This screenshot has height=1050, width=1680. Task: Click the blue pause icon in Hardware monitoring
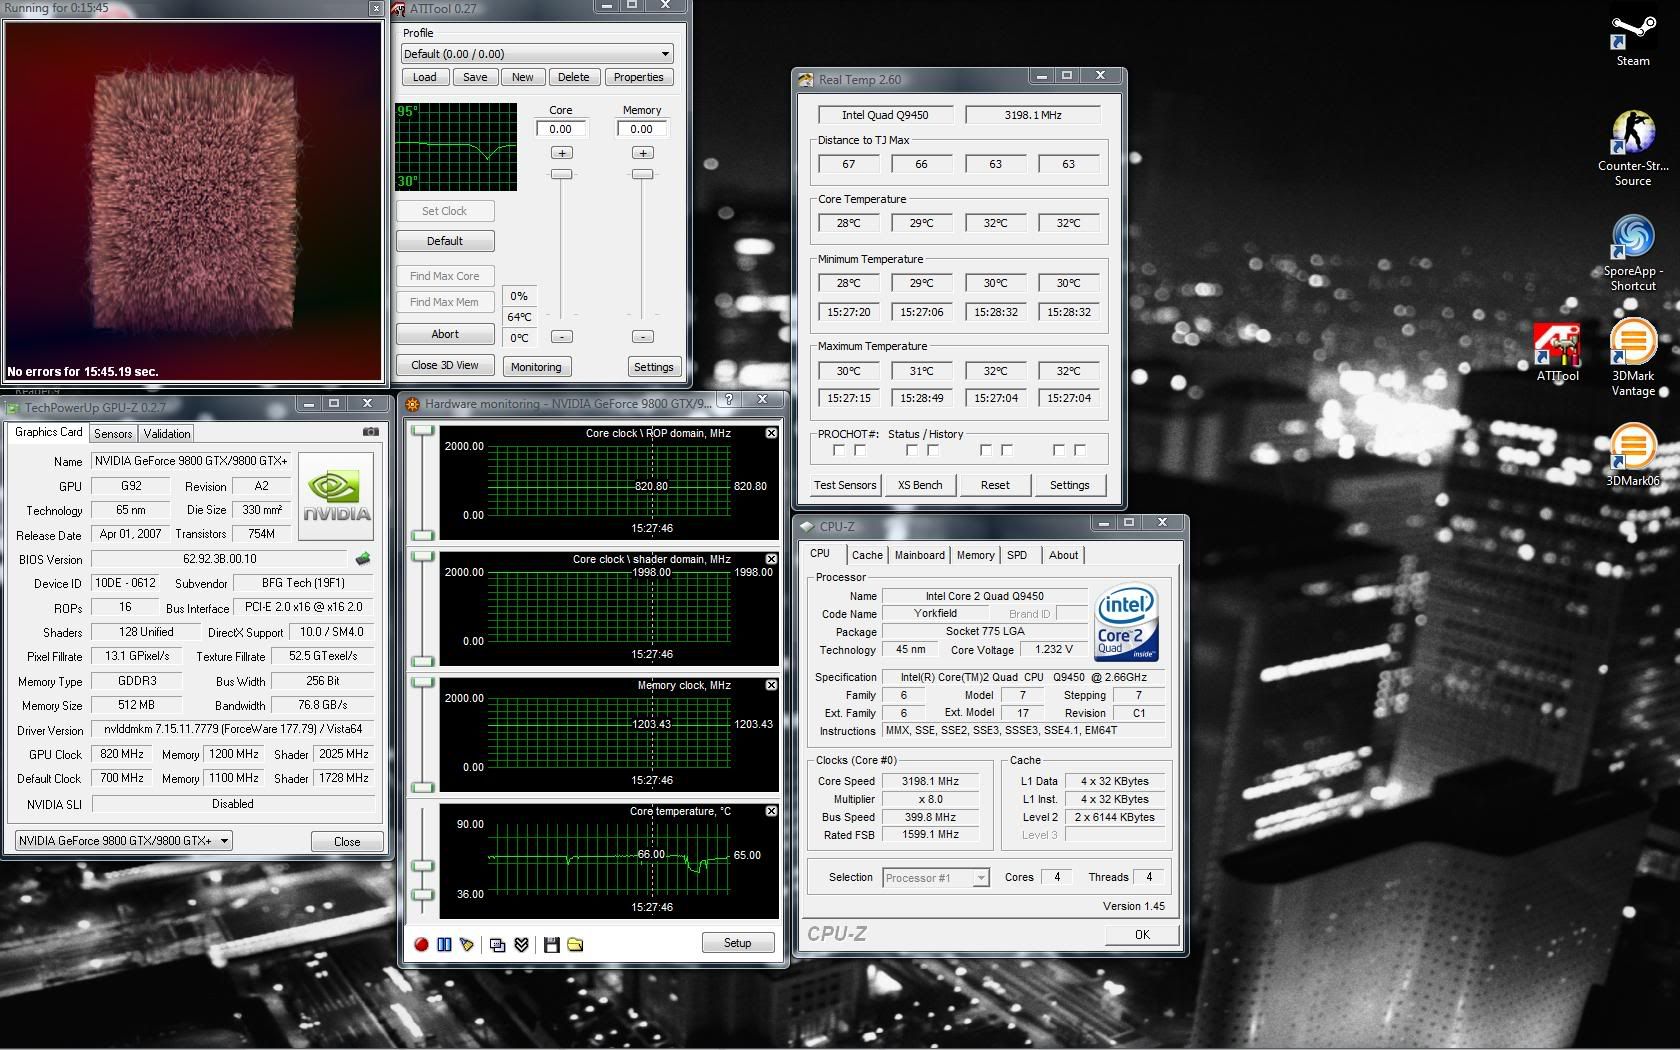click(x=444, y=944)
